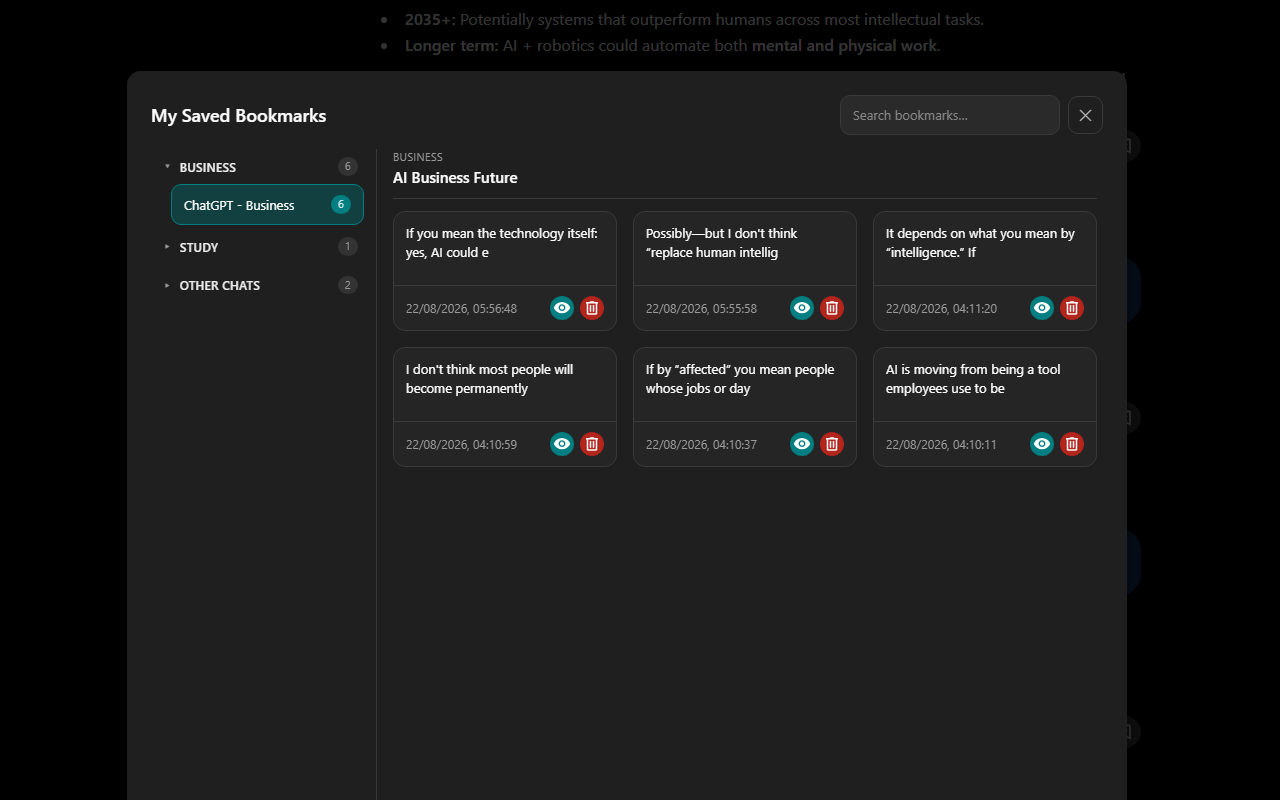
Task: Delete the 04:10:59 bookmark
Action: click(x=592, y=444)
